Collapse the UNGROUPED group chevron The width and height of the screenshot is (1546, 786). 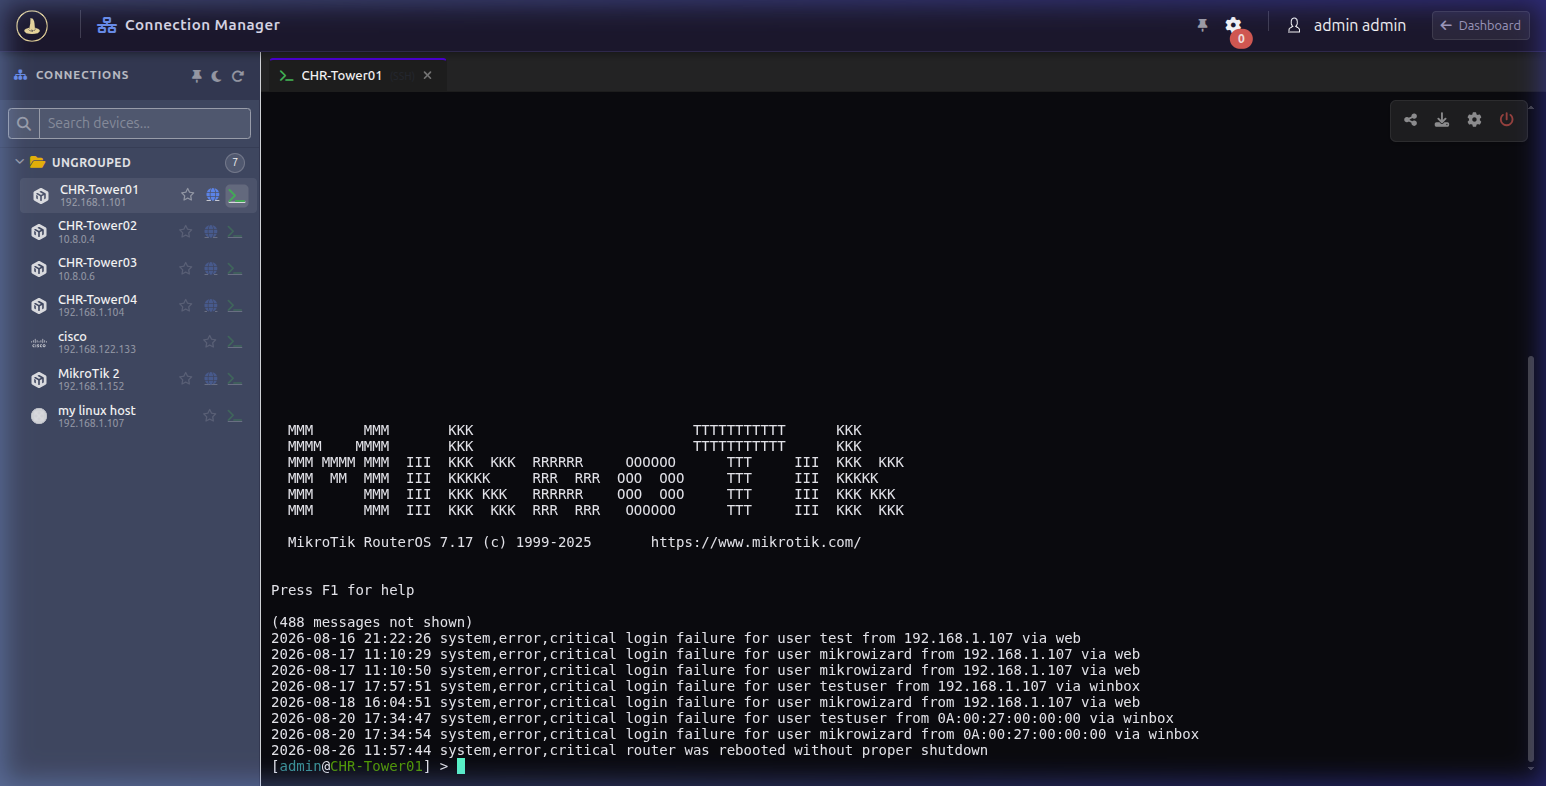19,162
